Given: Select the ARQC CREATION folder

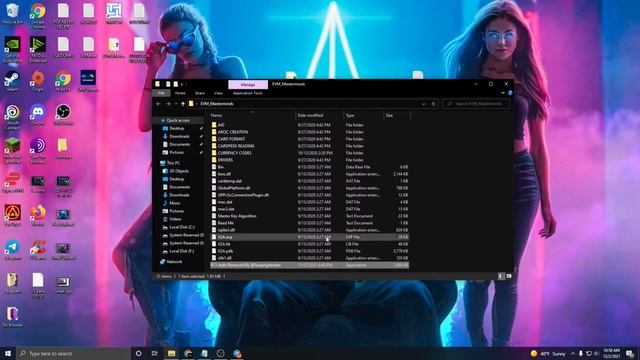Looking at the screenshot, I should point(233,132).
